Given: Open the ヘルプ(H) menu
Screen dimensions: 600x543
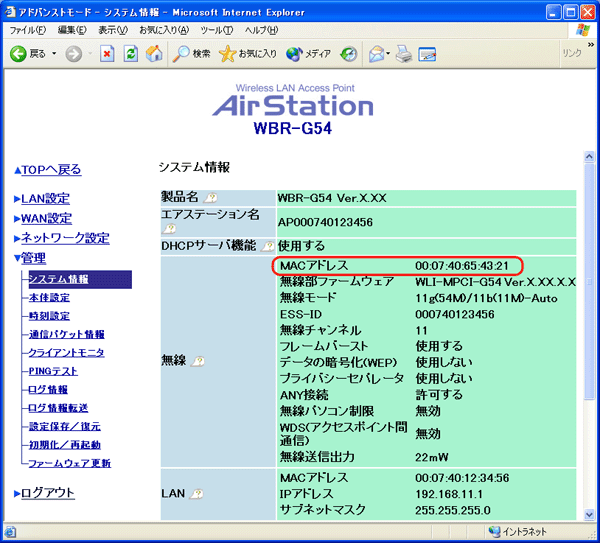Looking at the screenshot, I should tap(261, 30).
